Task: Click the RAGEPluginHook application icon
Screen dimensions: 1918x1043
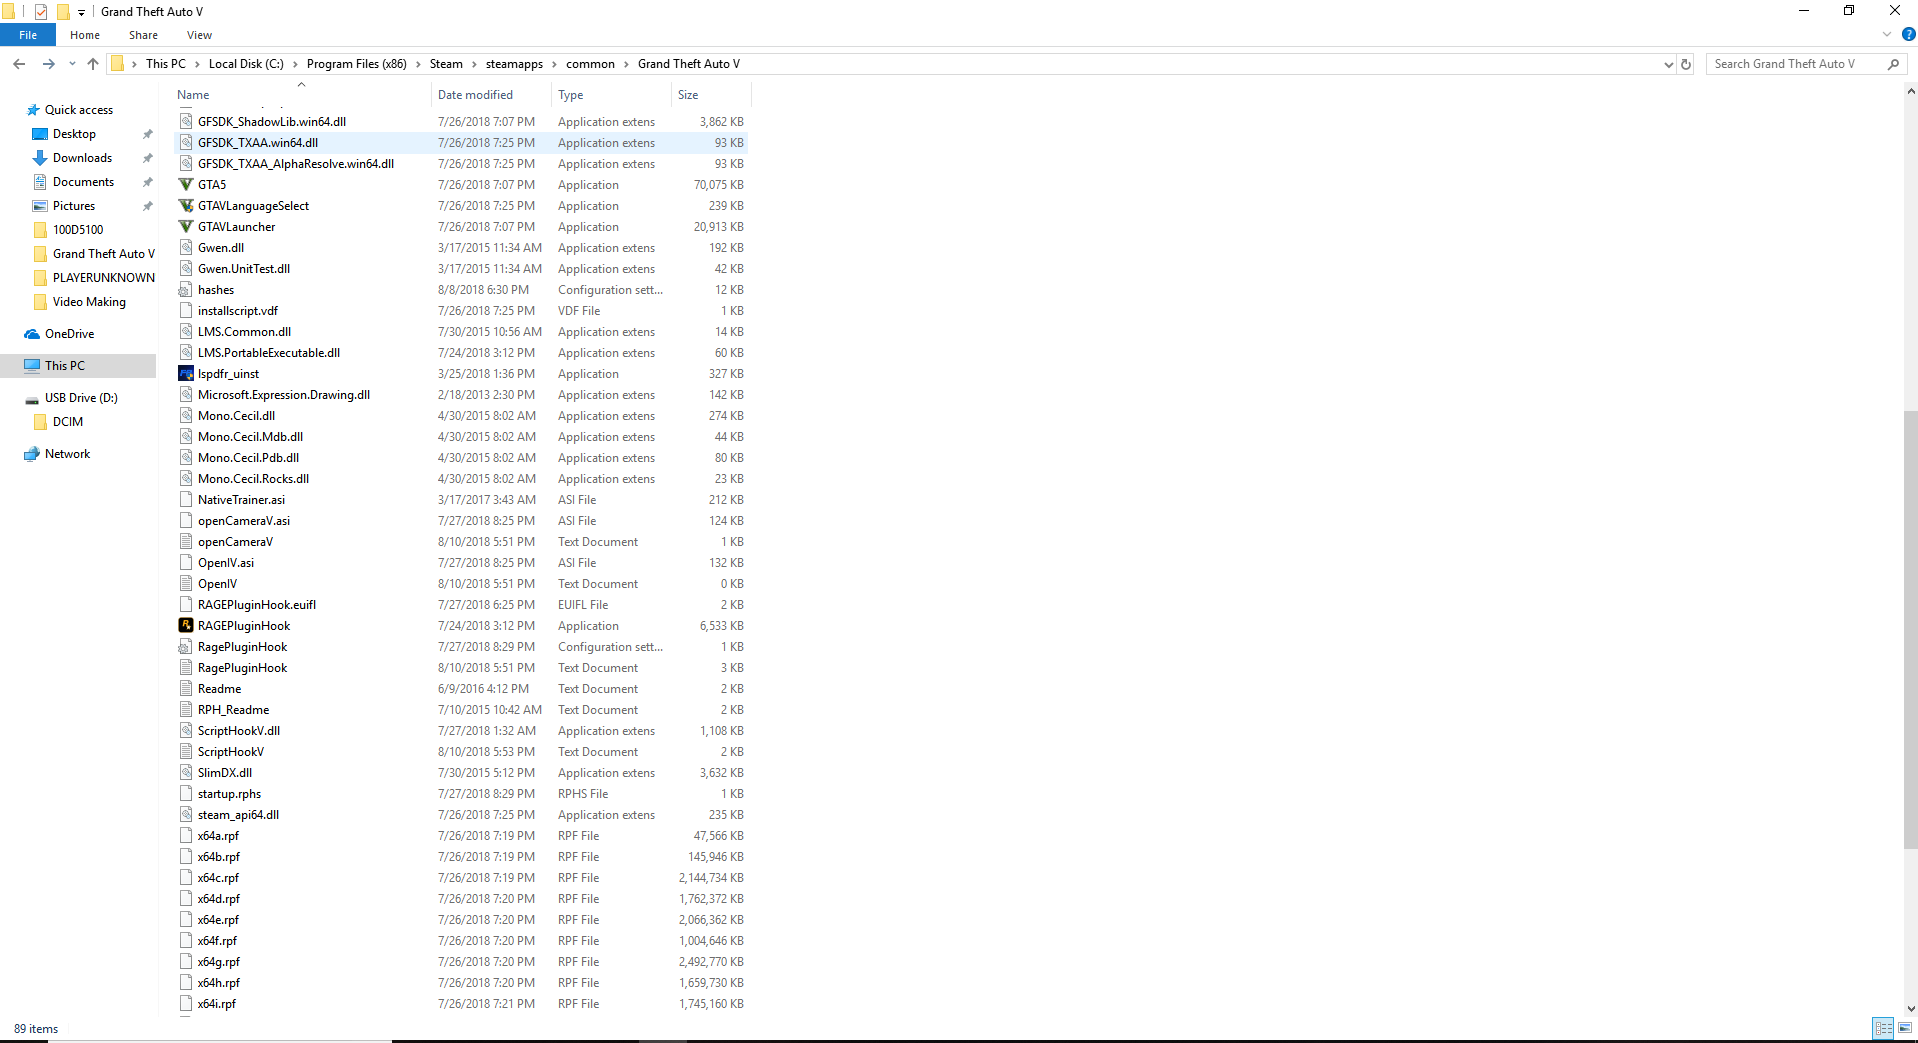Action: (x=186, y=626)
